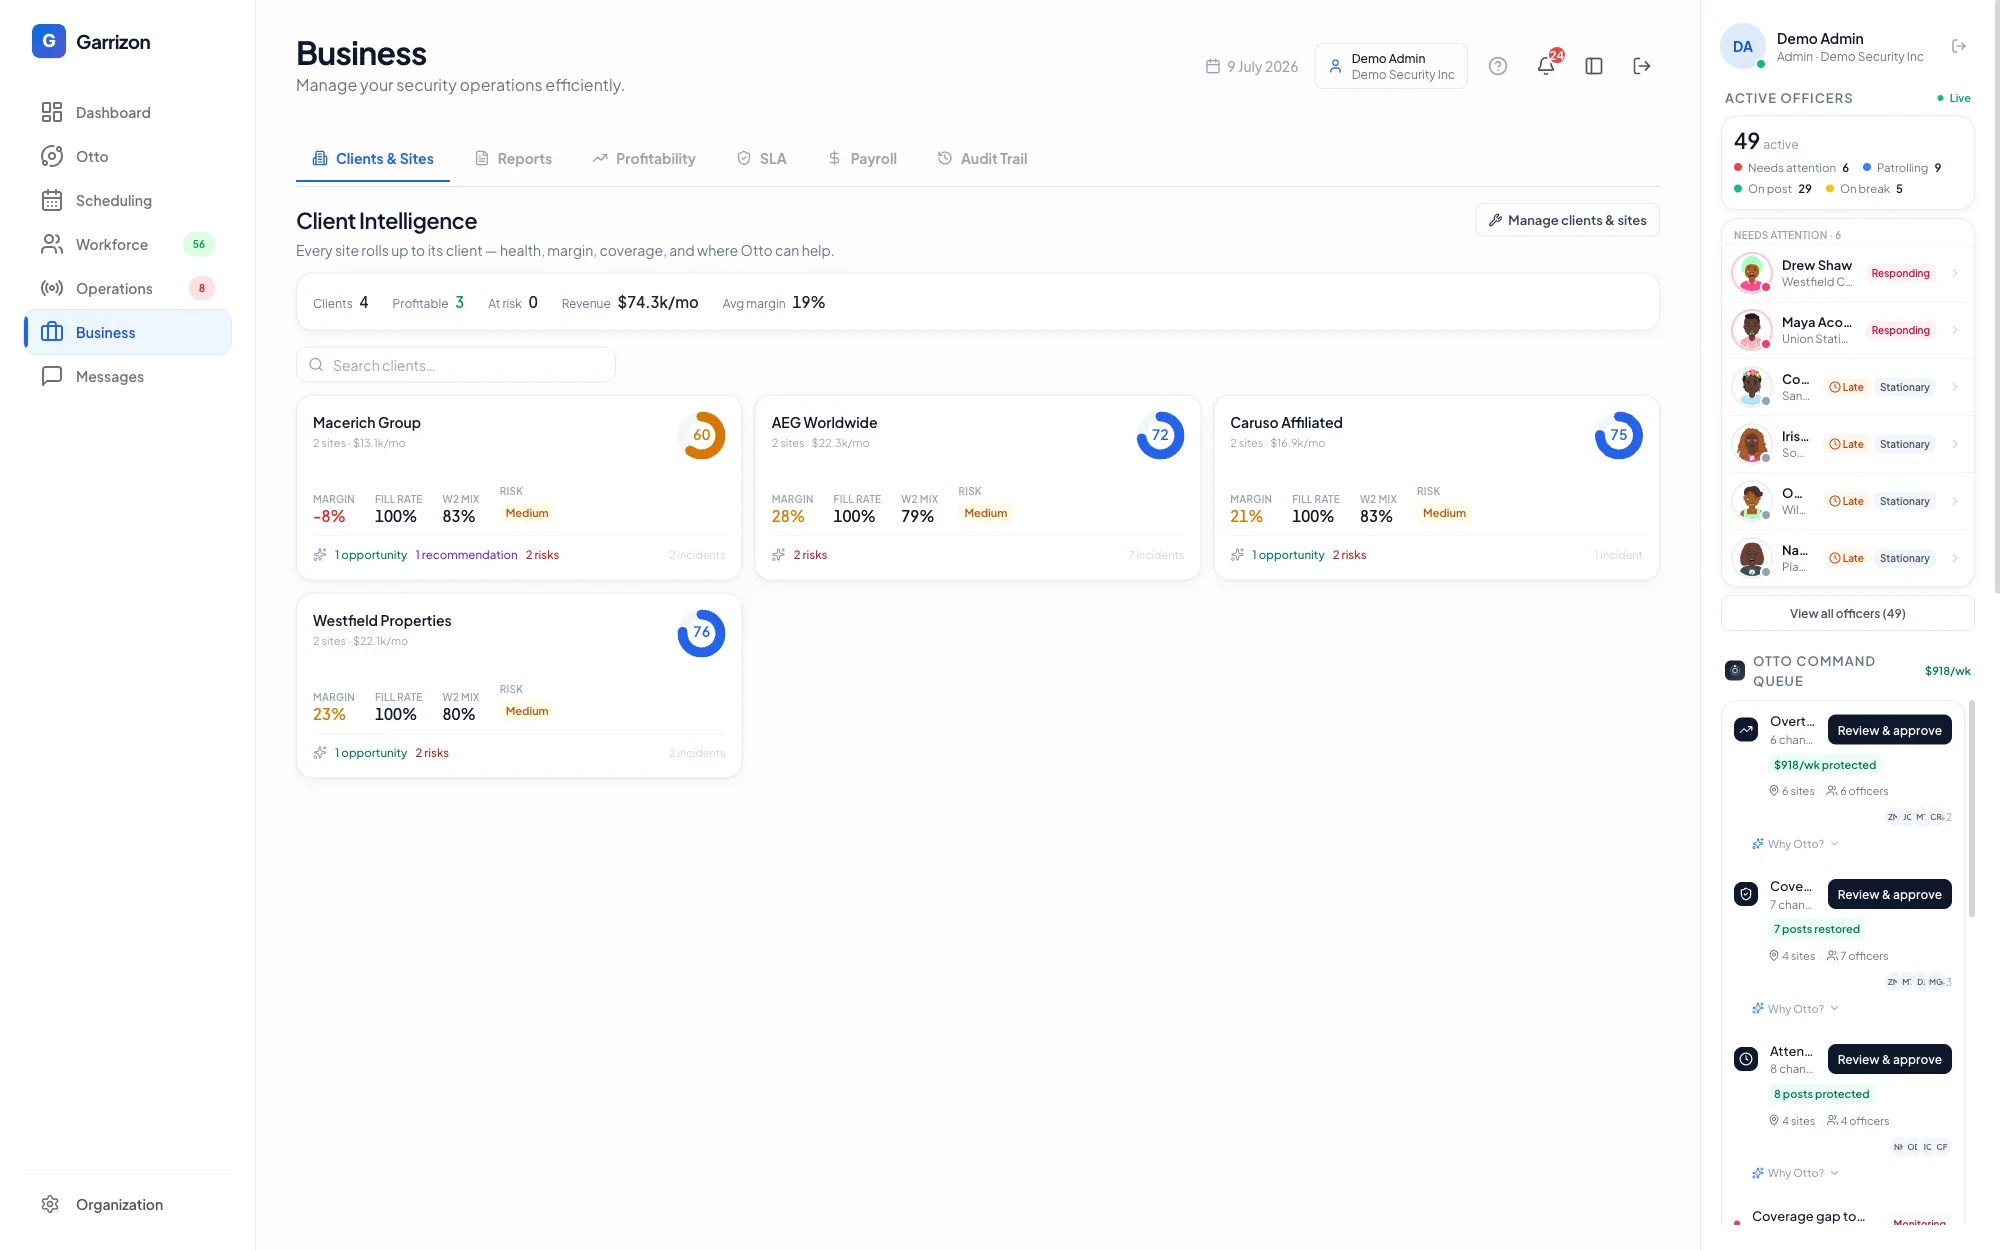Screen dimensions: 2000x1250
Task: Review & approve the Atten... queue item
Action: pos(1889,1059)
